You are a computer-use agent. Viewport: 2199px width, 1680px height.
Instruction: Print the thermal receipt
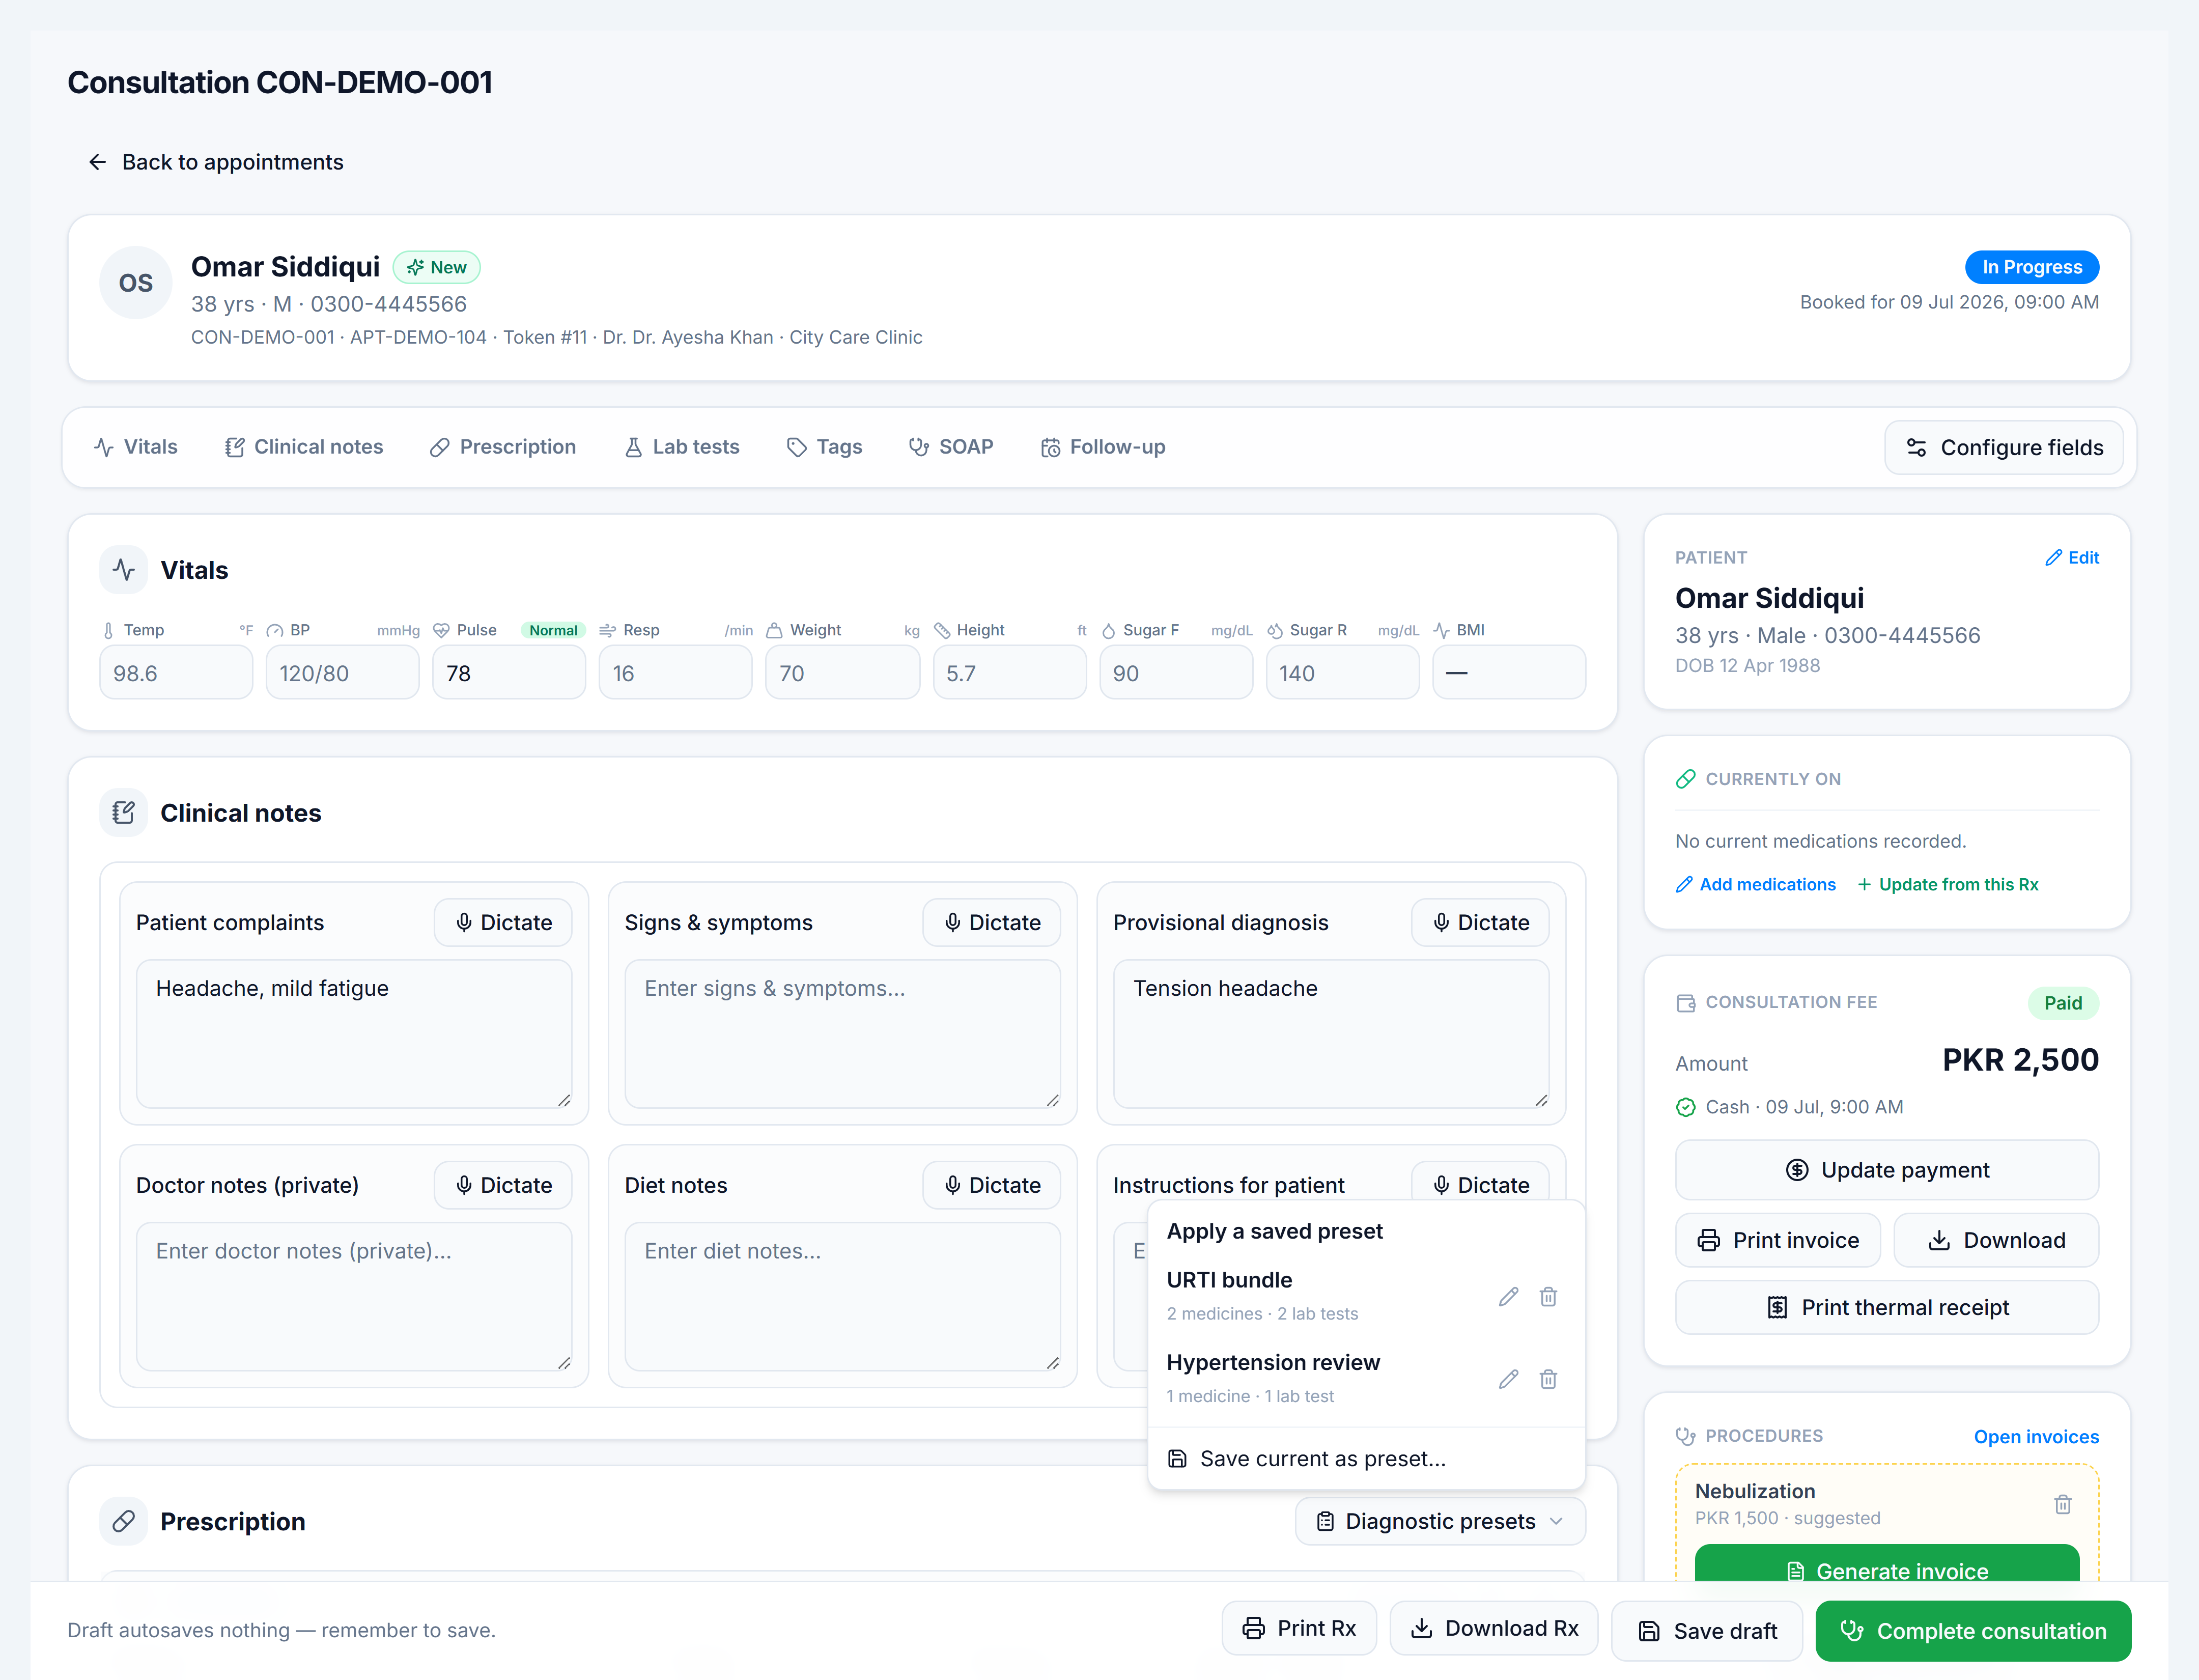1887,1307
